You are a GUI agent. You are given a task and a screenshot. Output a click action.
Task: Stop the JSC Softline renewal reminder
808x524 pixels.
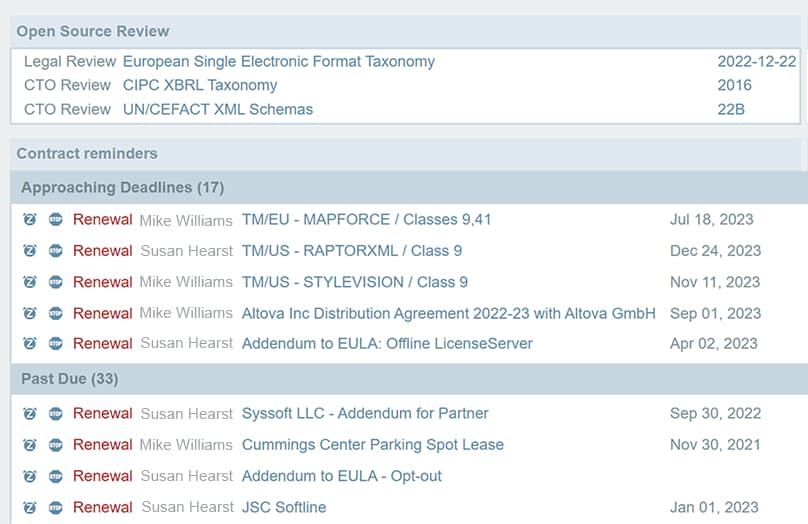click(x=55, y=507)
